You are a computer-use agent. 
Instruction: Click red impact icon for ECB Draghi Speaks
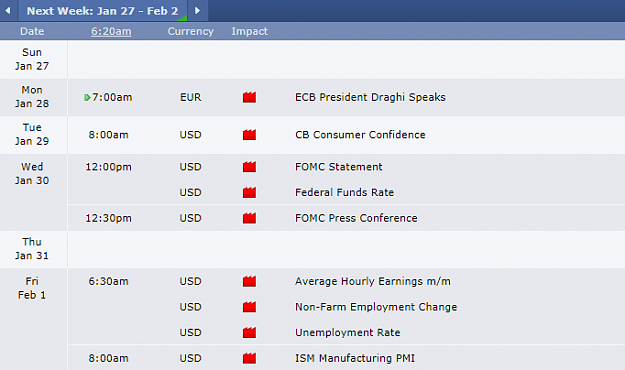pyautogui.click(x=250, y=97)
